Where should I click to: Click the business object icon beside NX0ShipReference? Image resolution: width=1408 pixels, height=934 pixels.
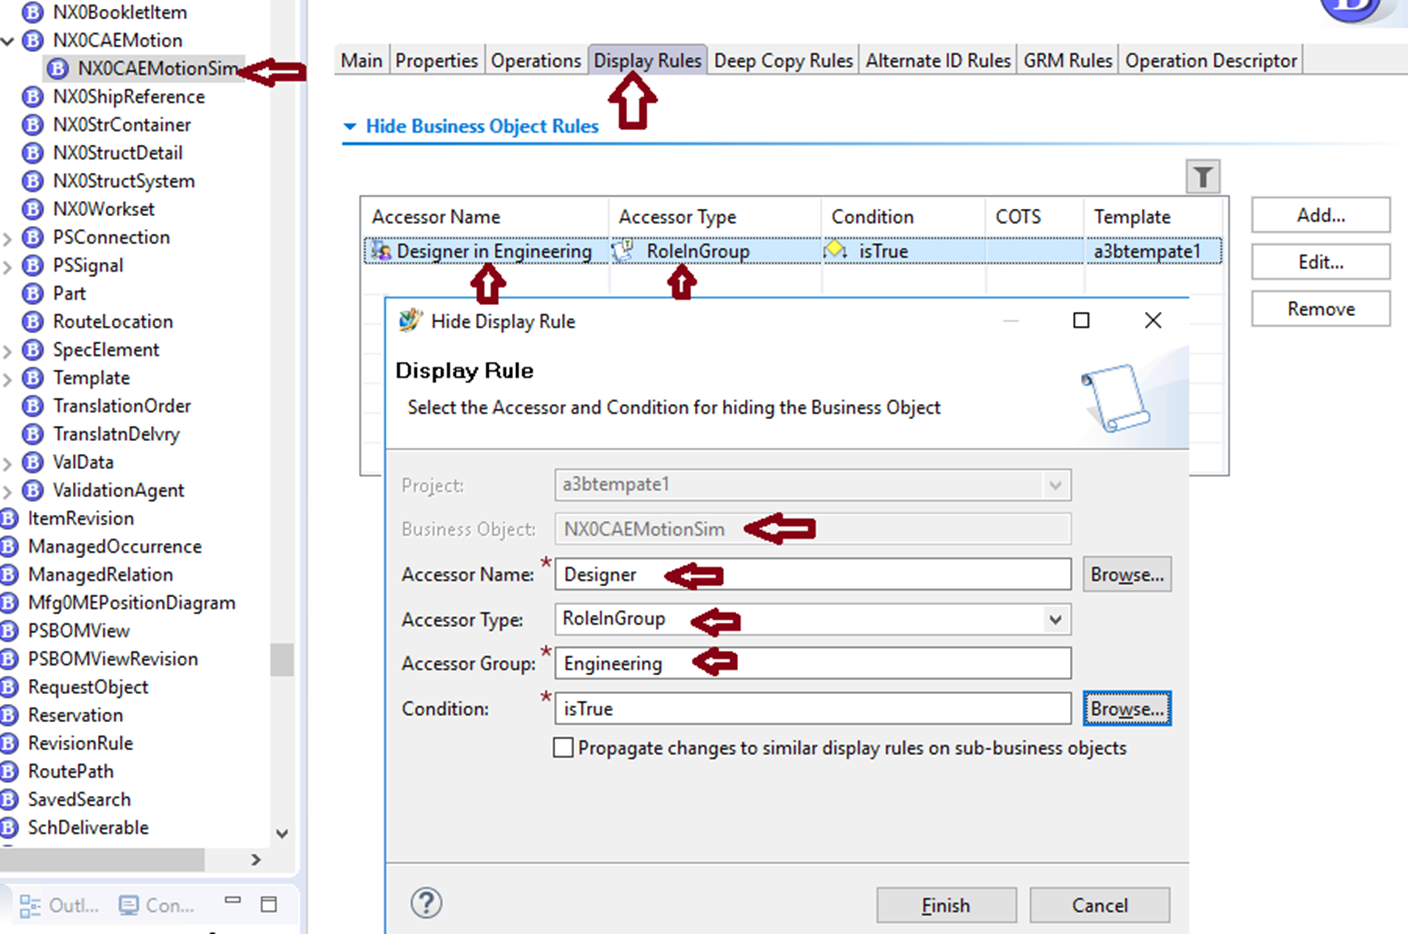(33, 97)
